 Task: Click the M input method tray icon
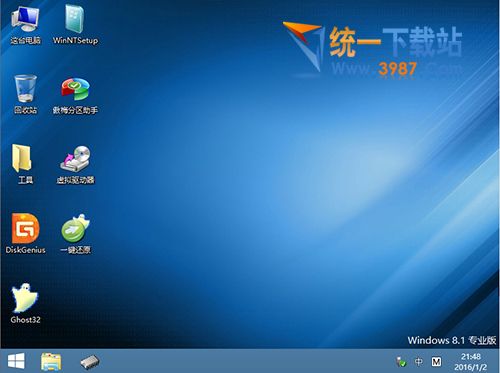436,361
